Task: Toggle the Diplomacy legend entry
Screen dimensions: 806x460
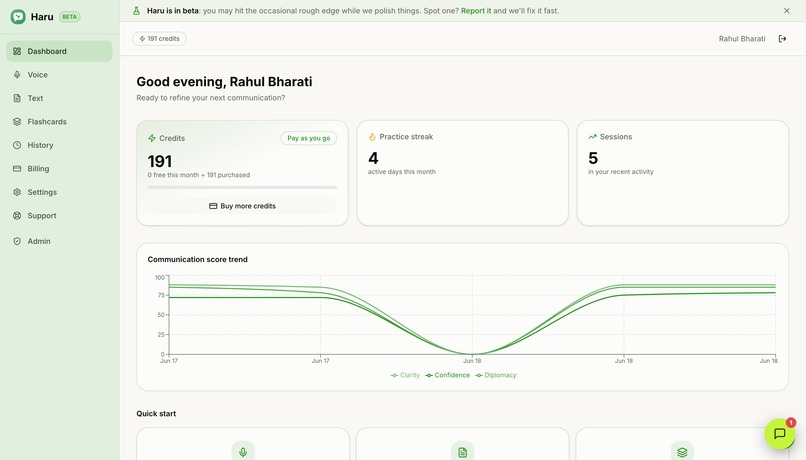Action: pos(496,375)
